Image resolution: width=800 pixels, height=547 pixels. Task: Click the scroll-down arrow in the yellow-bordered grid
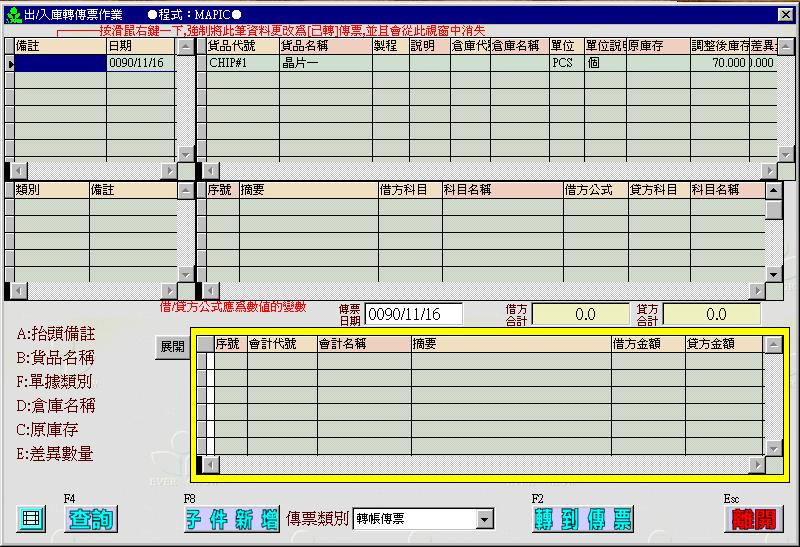coord(773,448)
